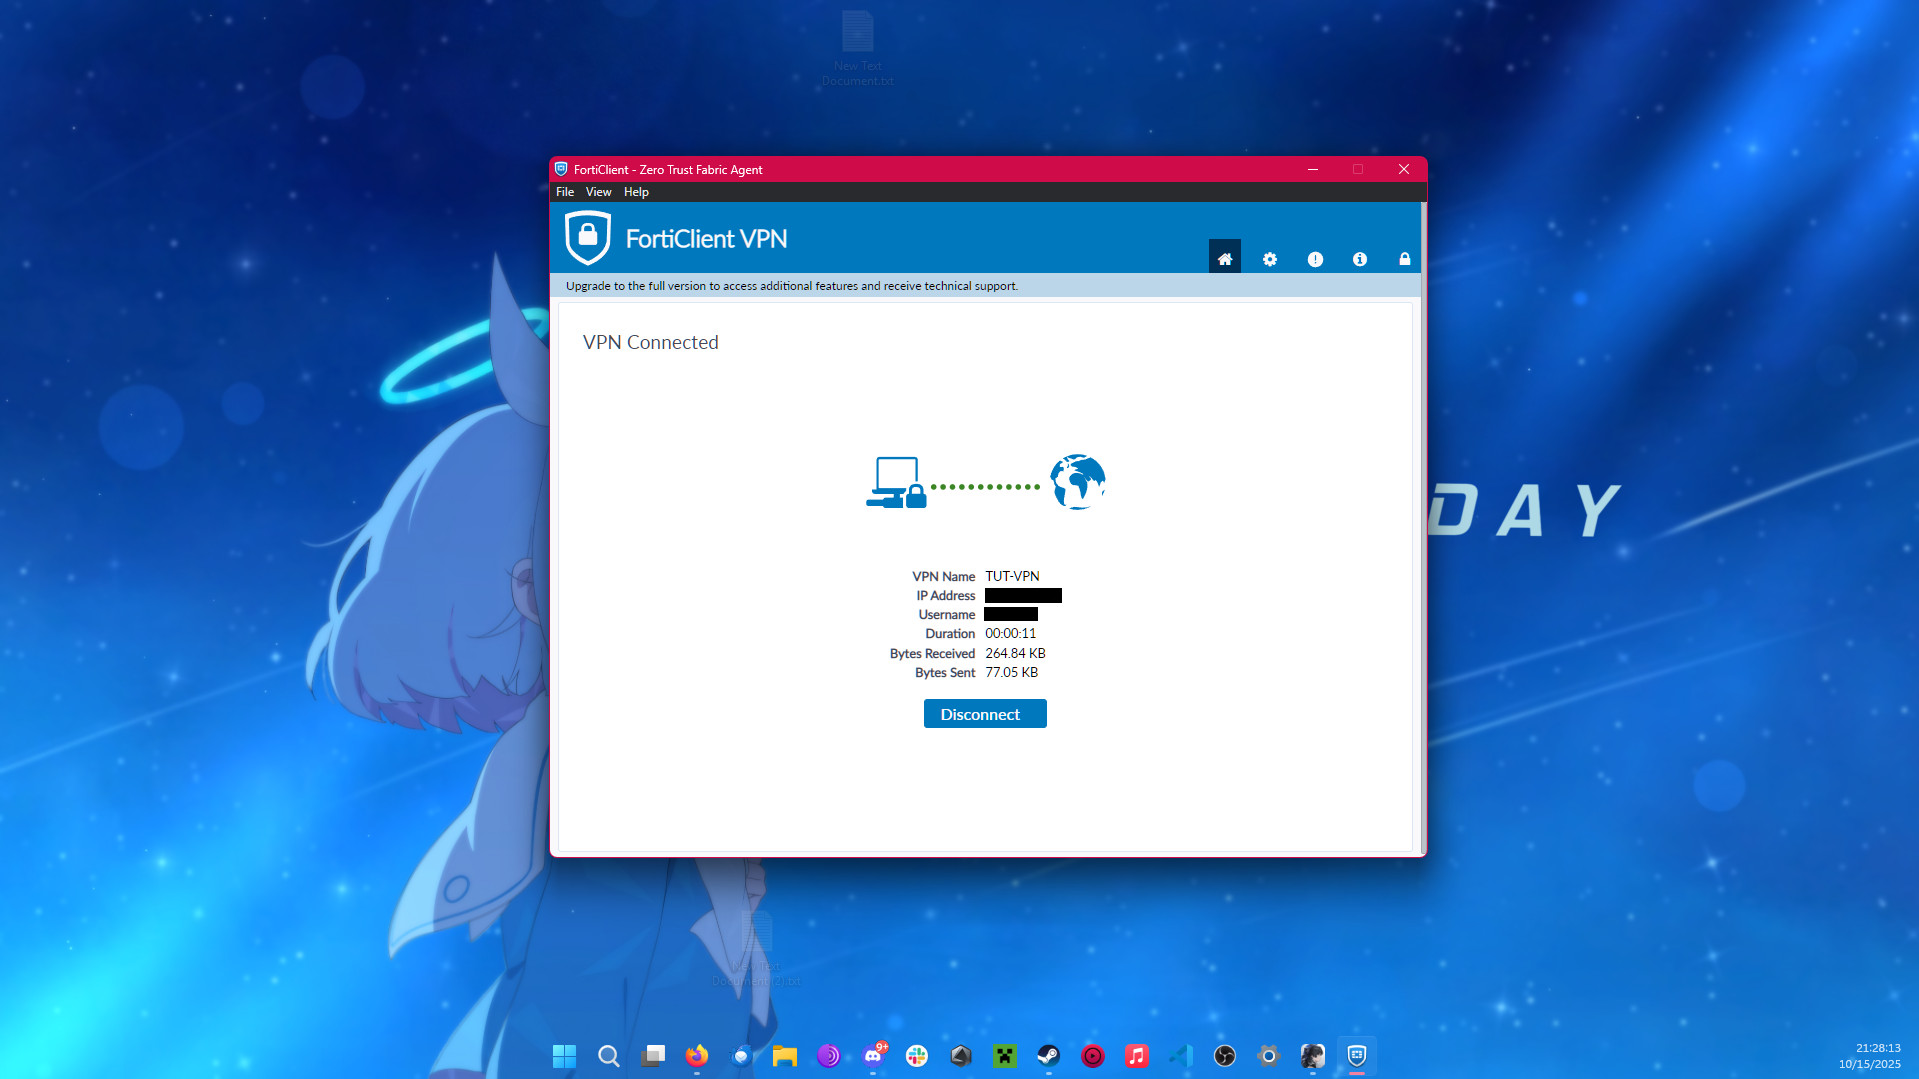The image size is (1919, 1079).
Task: Open Tor Browser from taskbar
Action: (829, 1056)
